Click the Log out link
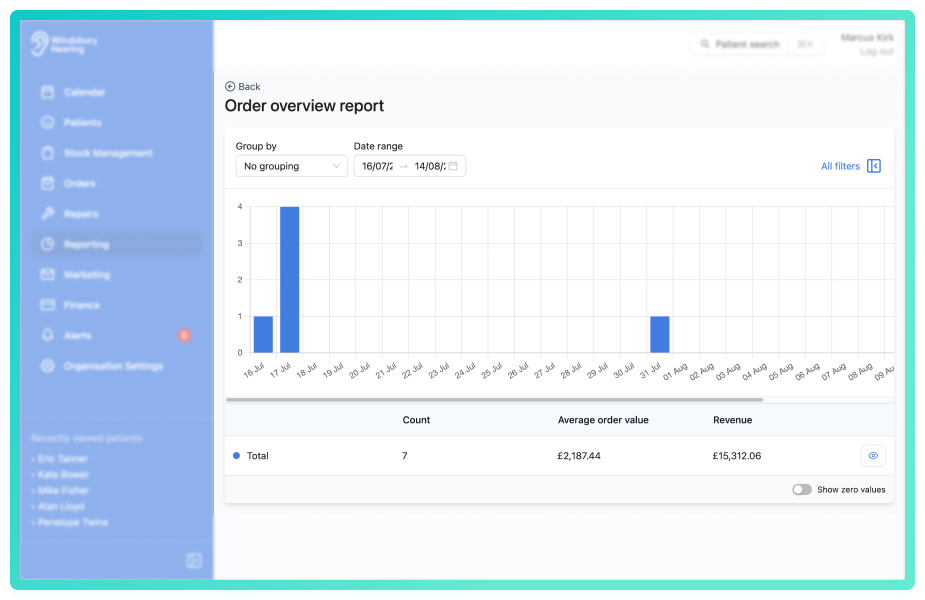925x600 pixels. (877, 51)
